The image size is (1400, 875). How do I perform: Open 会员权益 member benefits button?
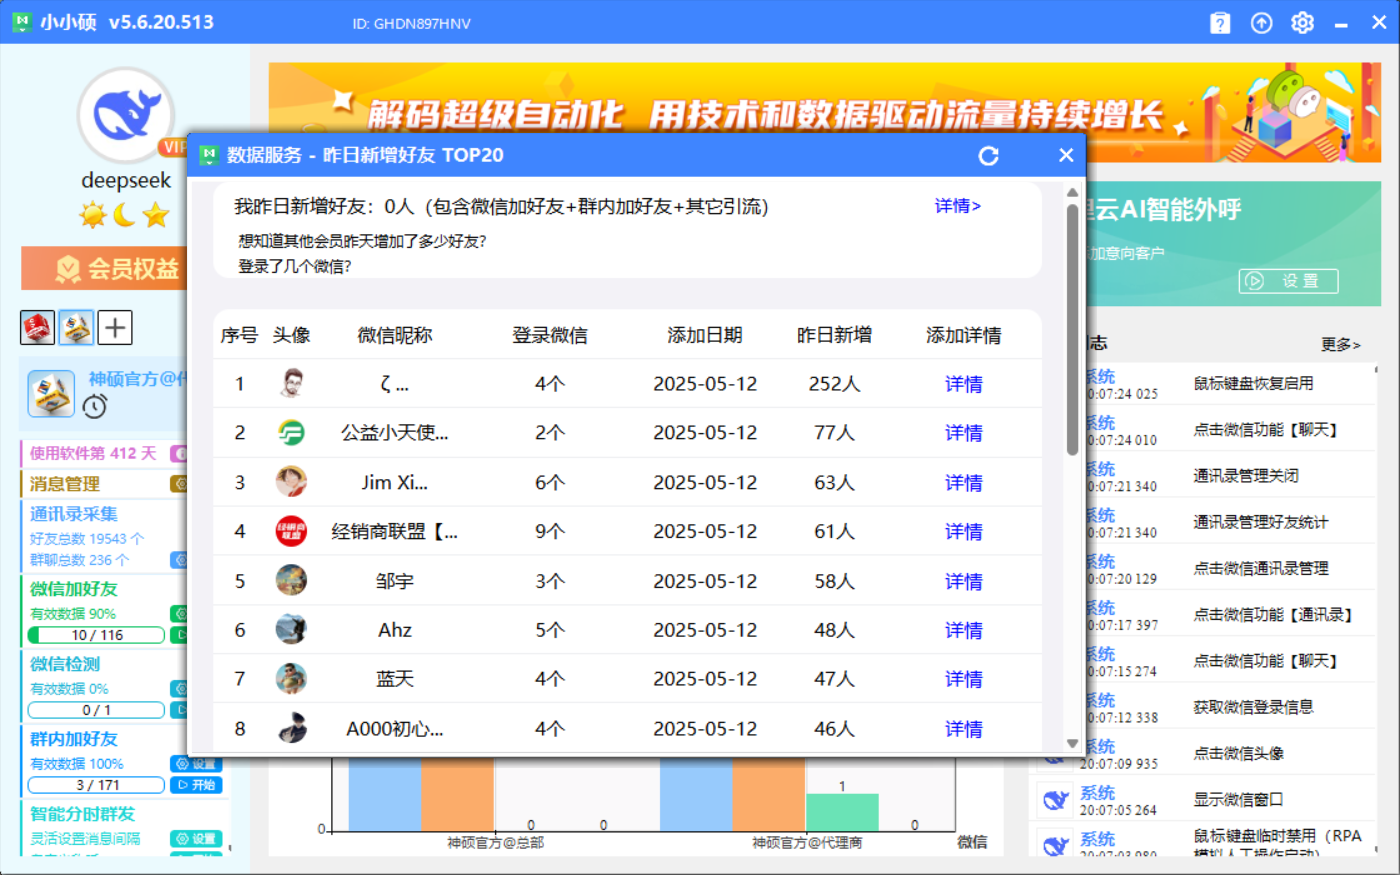pos(104,268)
